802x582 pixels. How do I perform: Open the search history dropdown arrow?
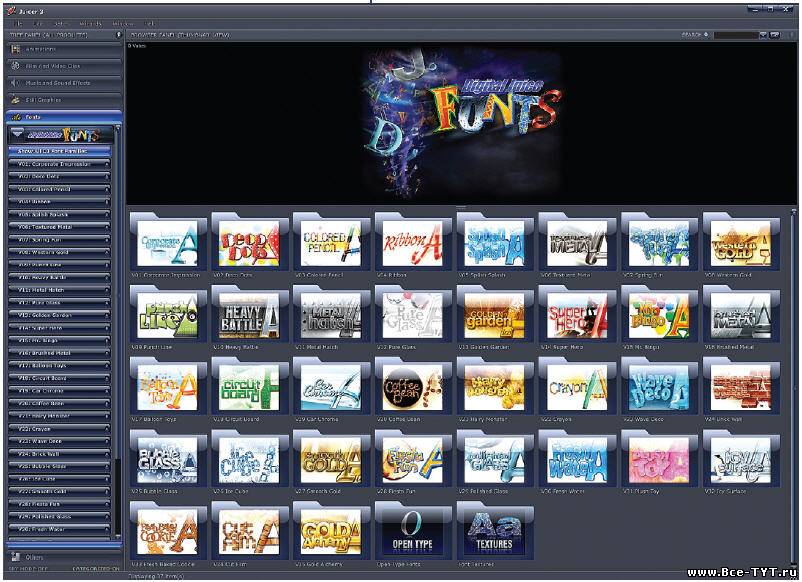(763, 35)
